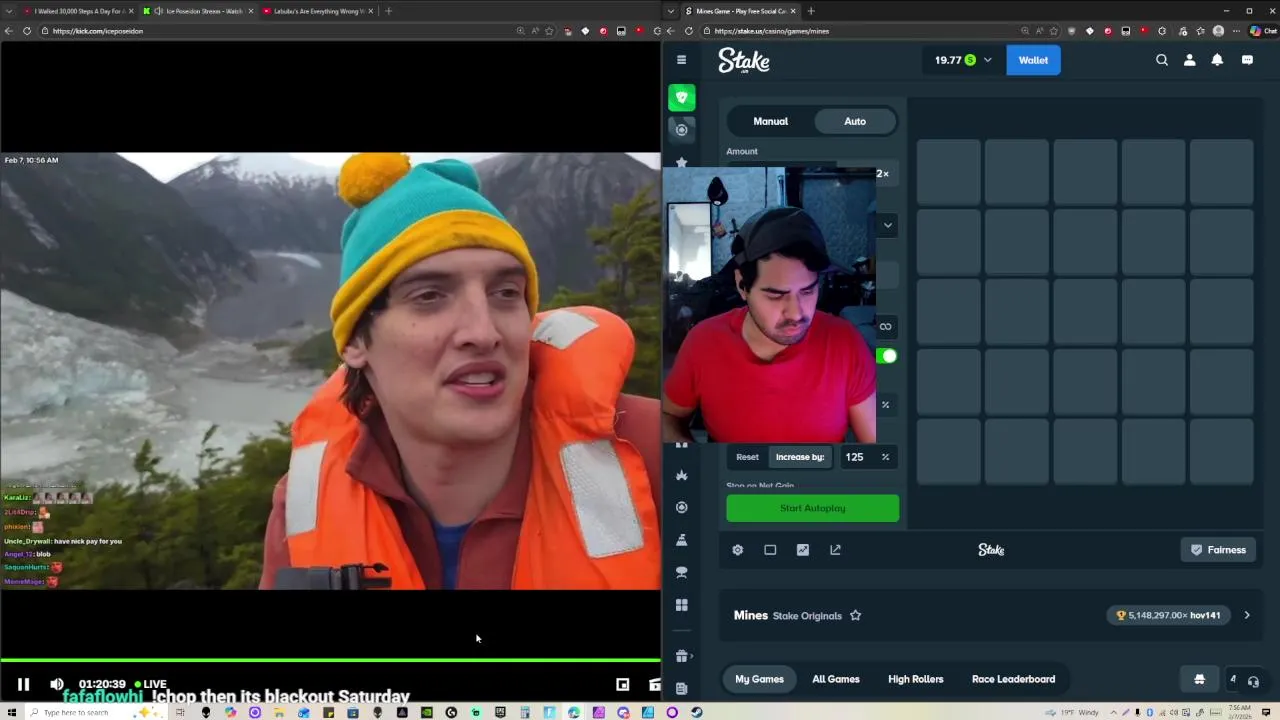The height and width of the screenshot is (720, 1280).
Task: Select Reset on loss option
Action: tap(748, 457)
